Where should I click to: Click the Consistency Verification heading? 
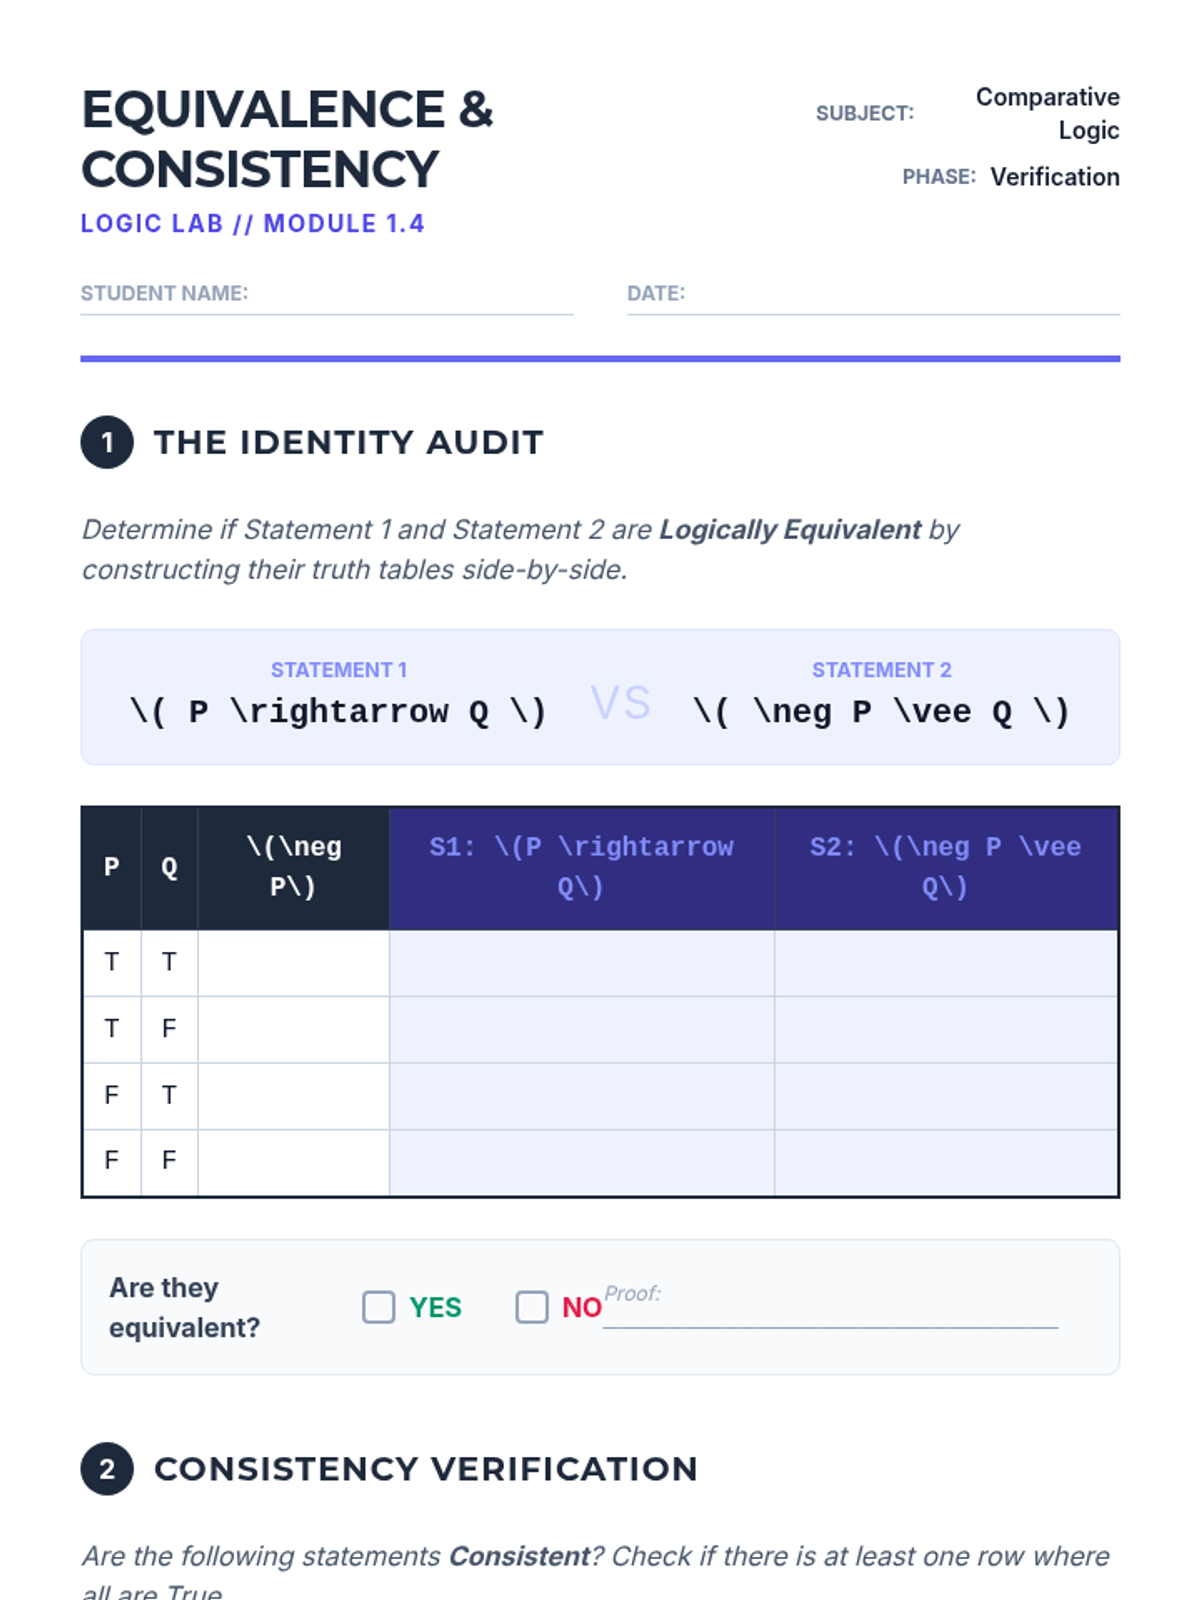(x=426, y=1469)
